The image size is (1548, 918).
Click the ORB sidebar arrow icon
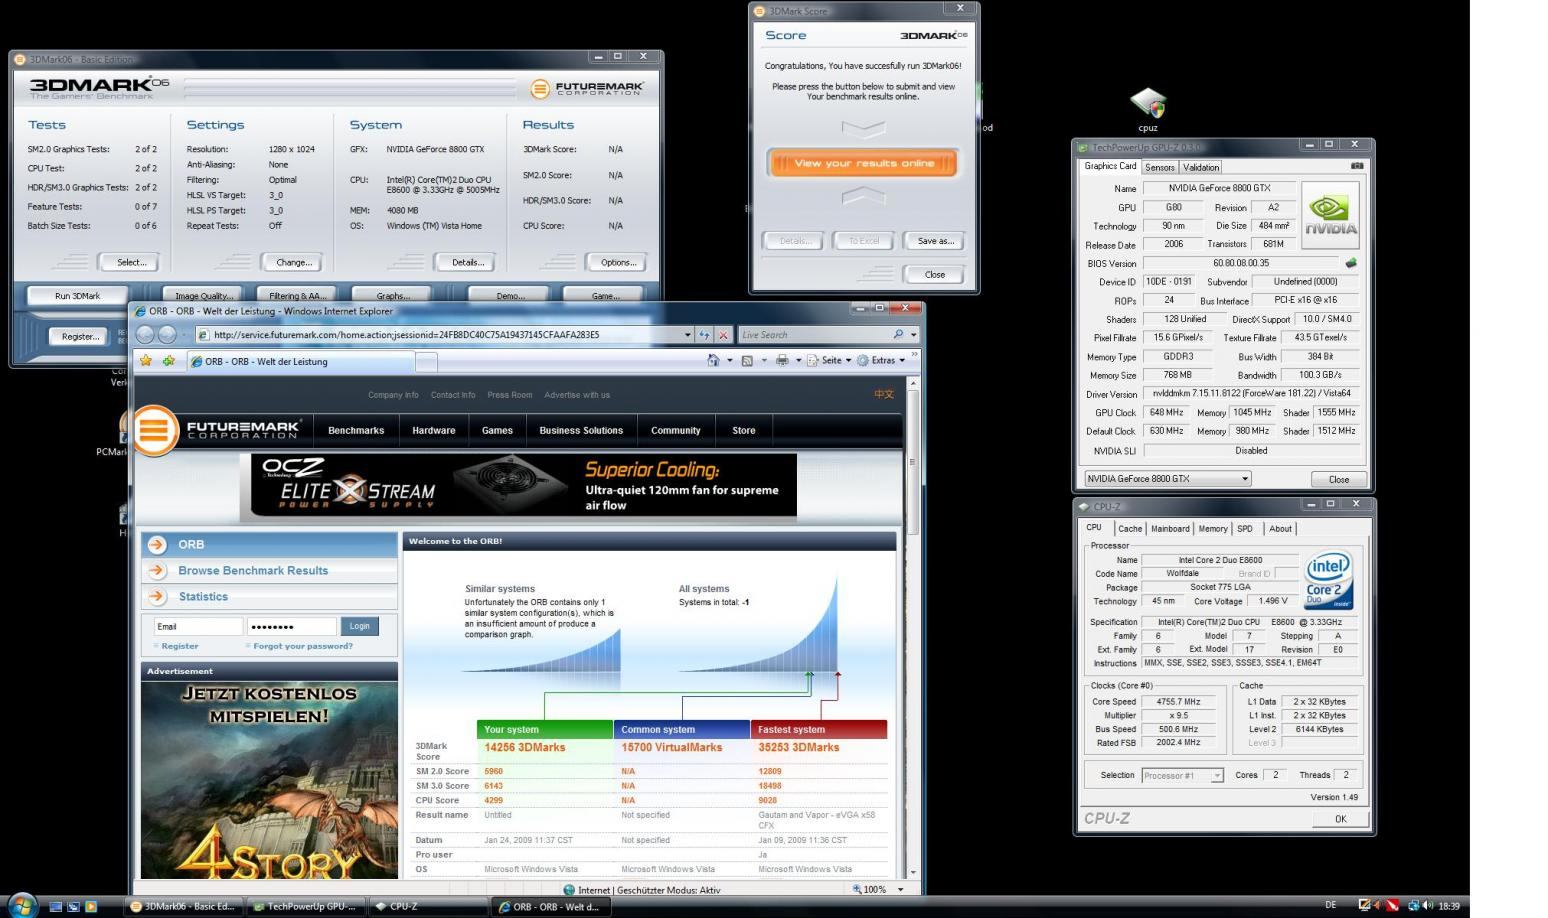[157, 544]
